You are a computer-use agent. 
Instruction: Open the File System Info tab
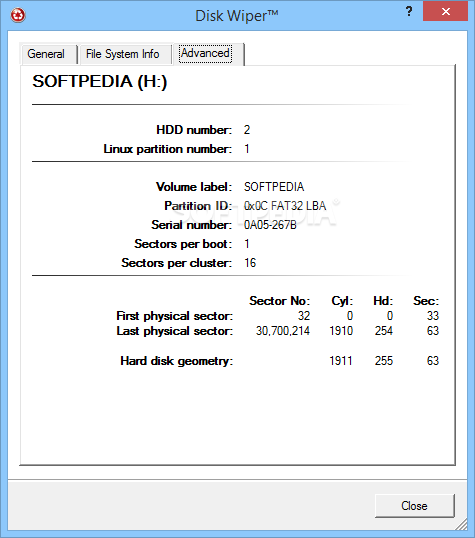coord(125,54)
